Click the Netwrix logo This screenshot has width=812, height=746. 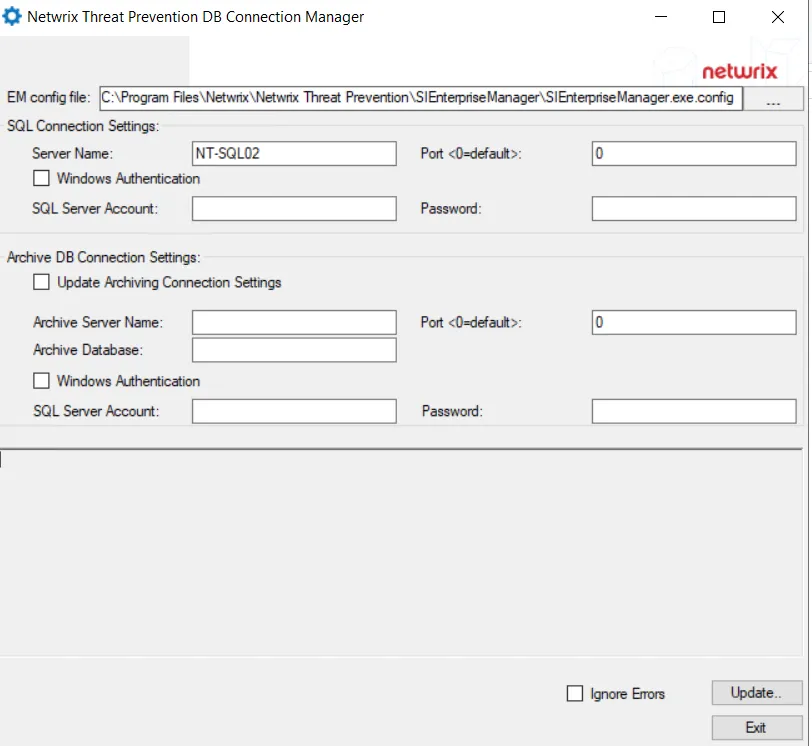[x=740, y=71]
